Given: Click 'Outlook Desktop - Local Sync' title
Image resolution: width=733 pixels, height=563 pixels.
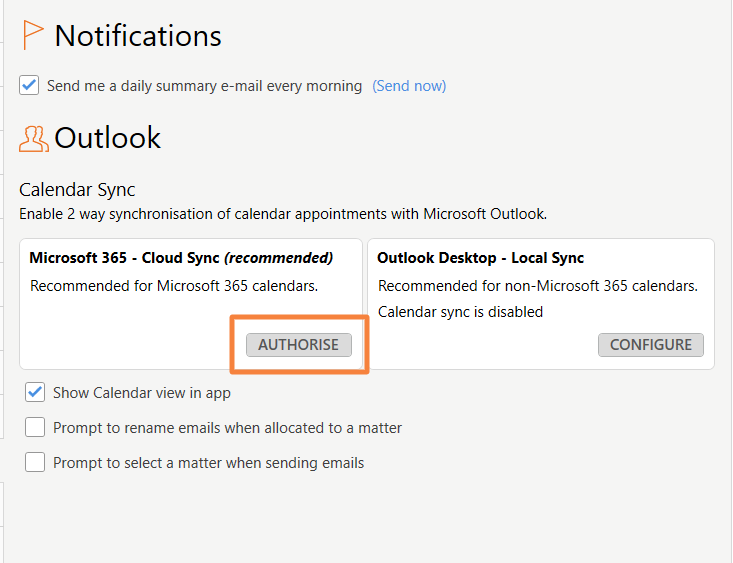Looking at the screenshot, I should point(481,258).
